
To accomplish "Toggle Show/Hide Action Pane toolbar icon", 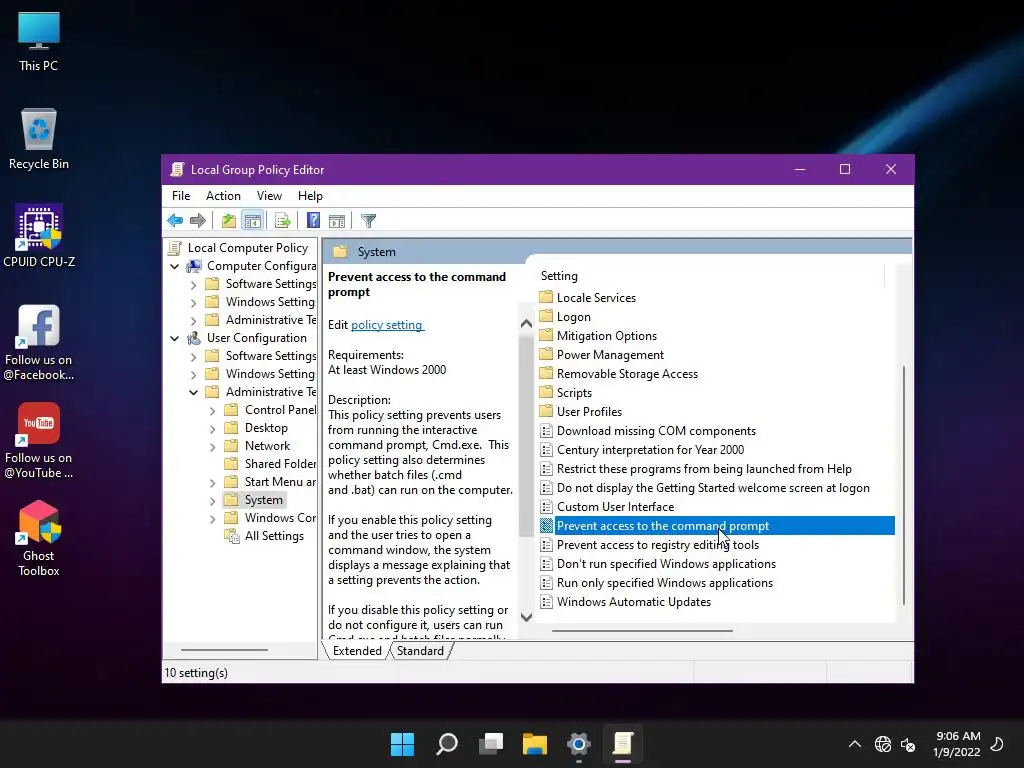I will (x=337, y=221).
